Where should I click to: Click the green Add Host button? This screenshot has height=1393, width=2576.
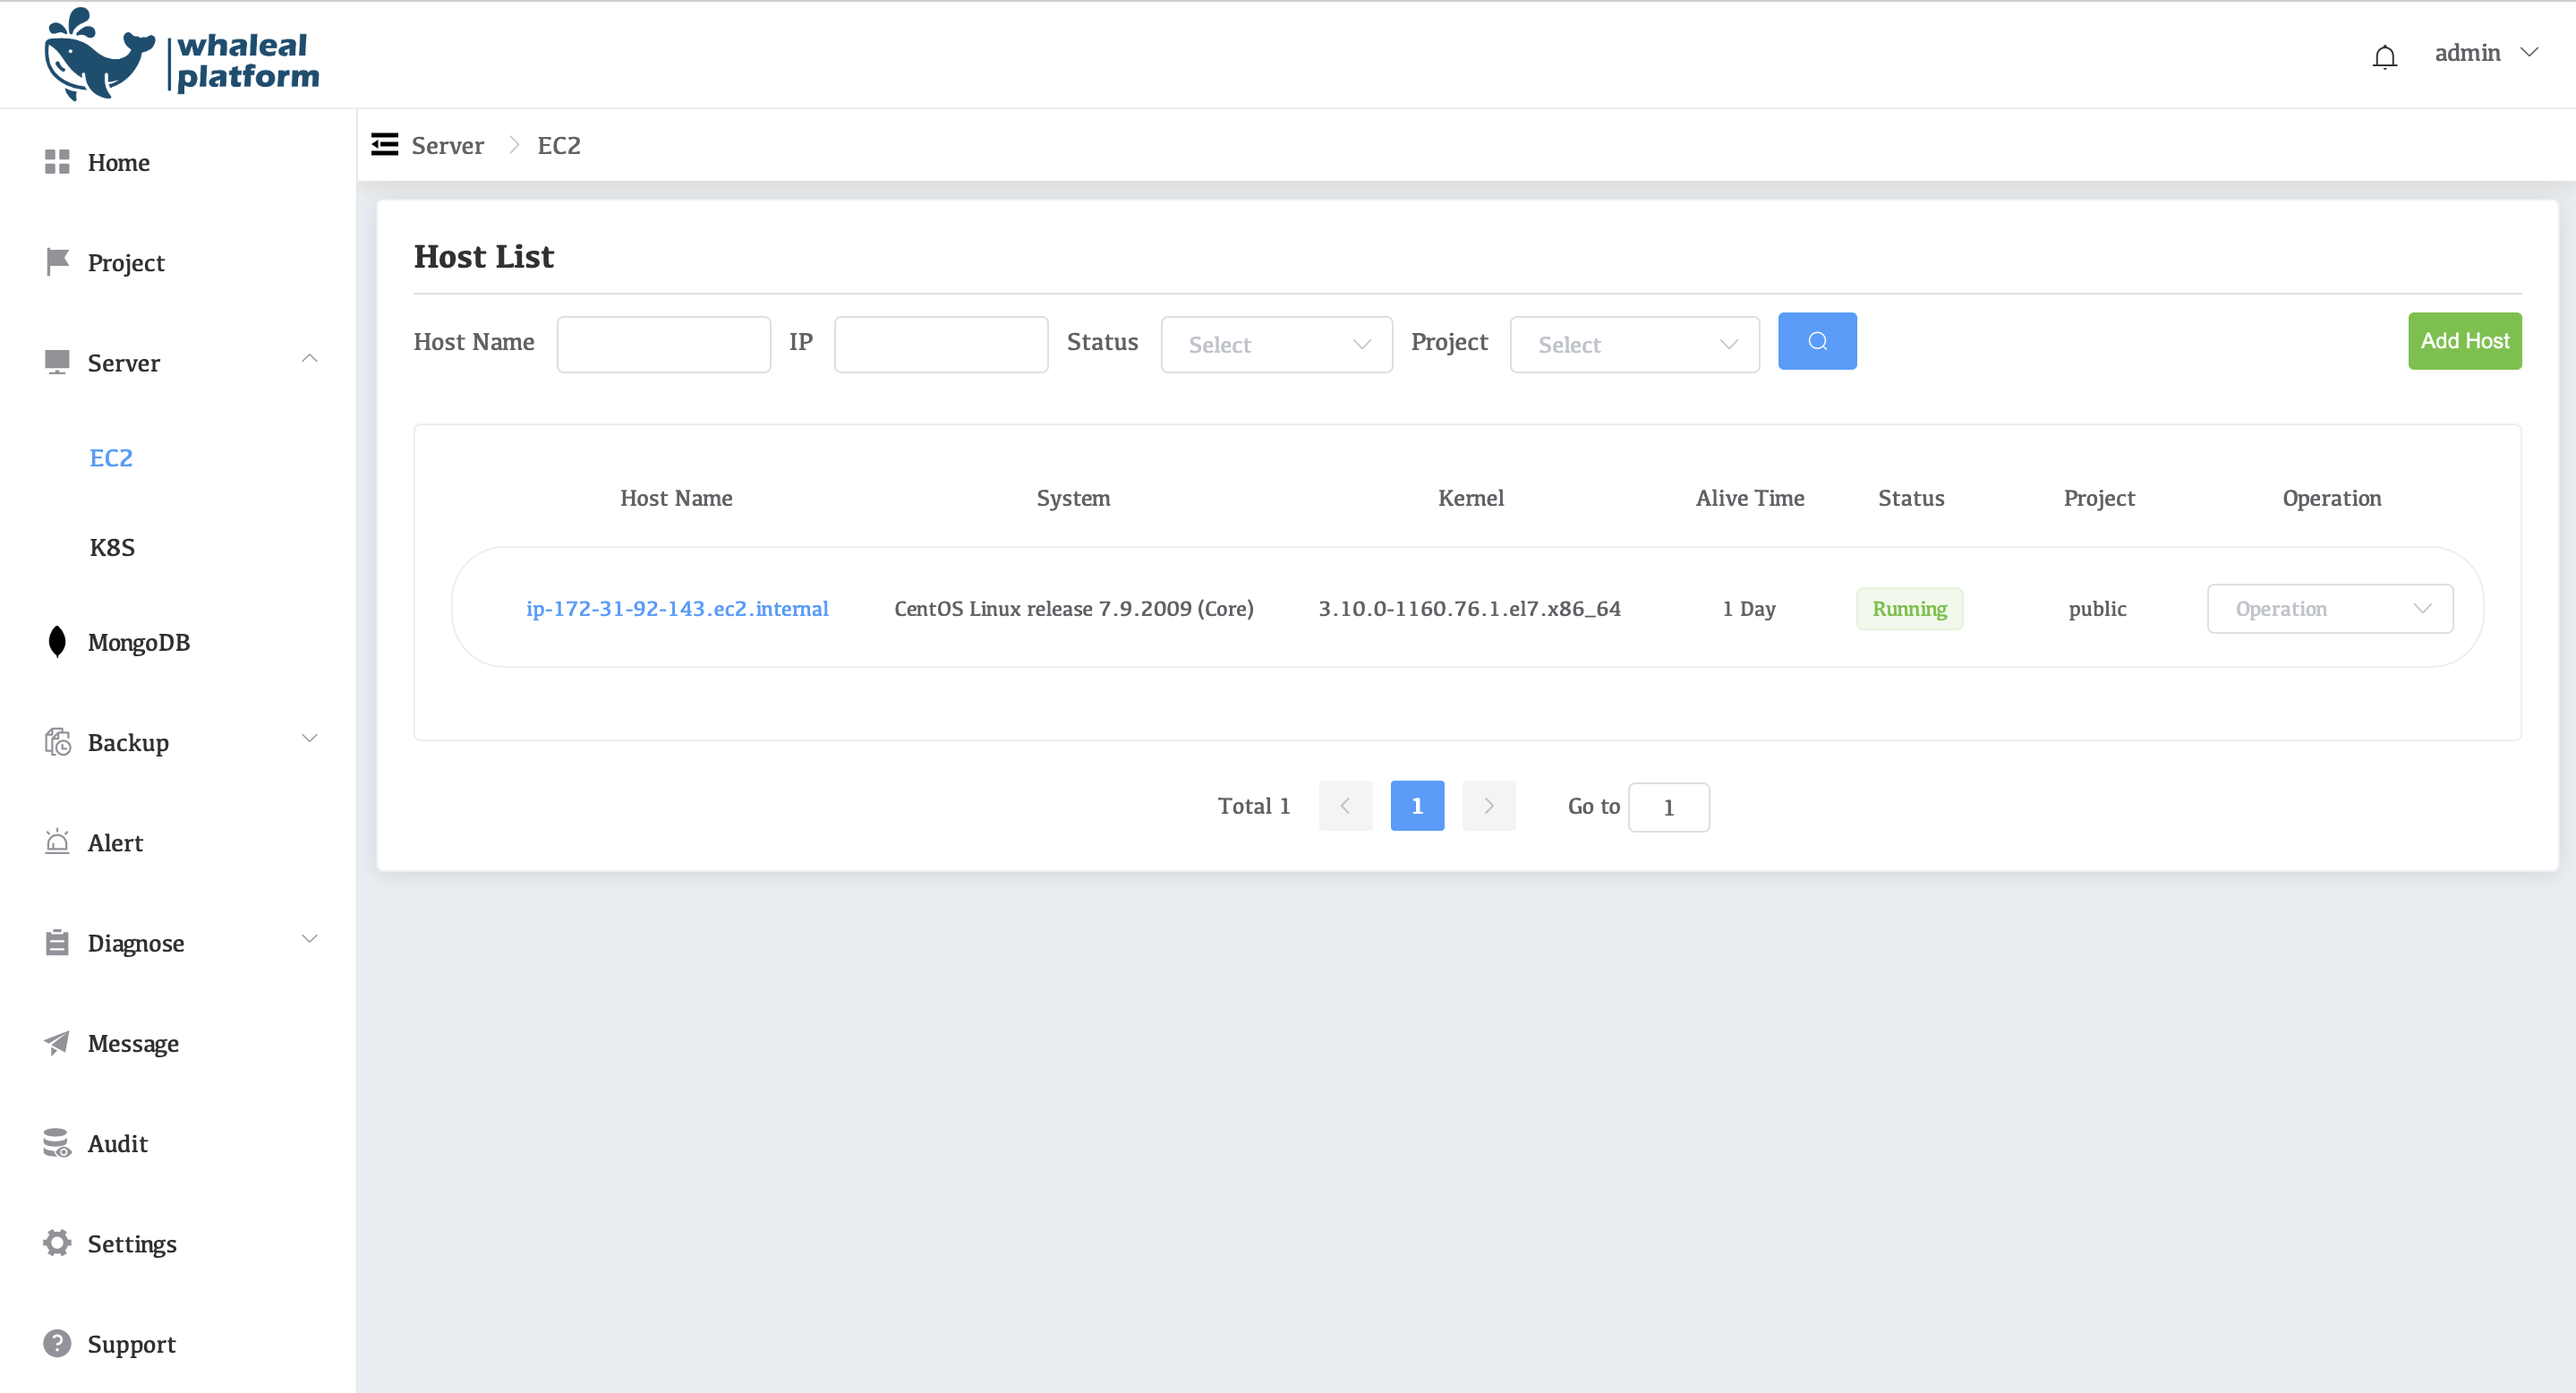click(2463, 342)
